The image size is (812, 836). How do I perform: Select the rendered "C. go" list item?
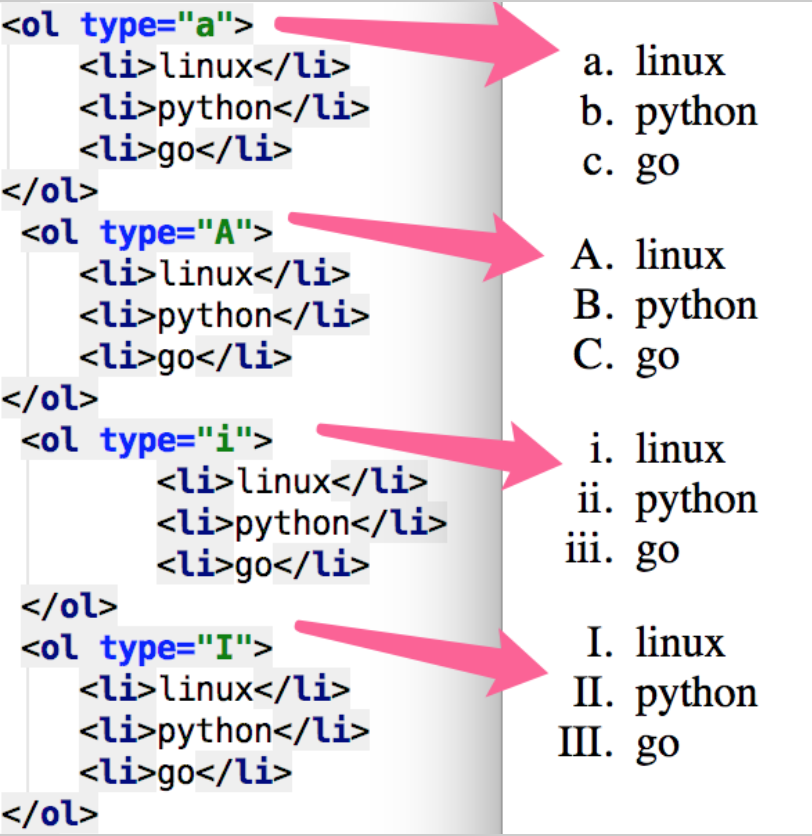(x=626, y=356)
